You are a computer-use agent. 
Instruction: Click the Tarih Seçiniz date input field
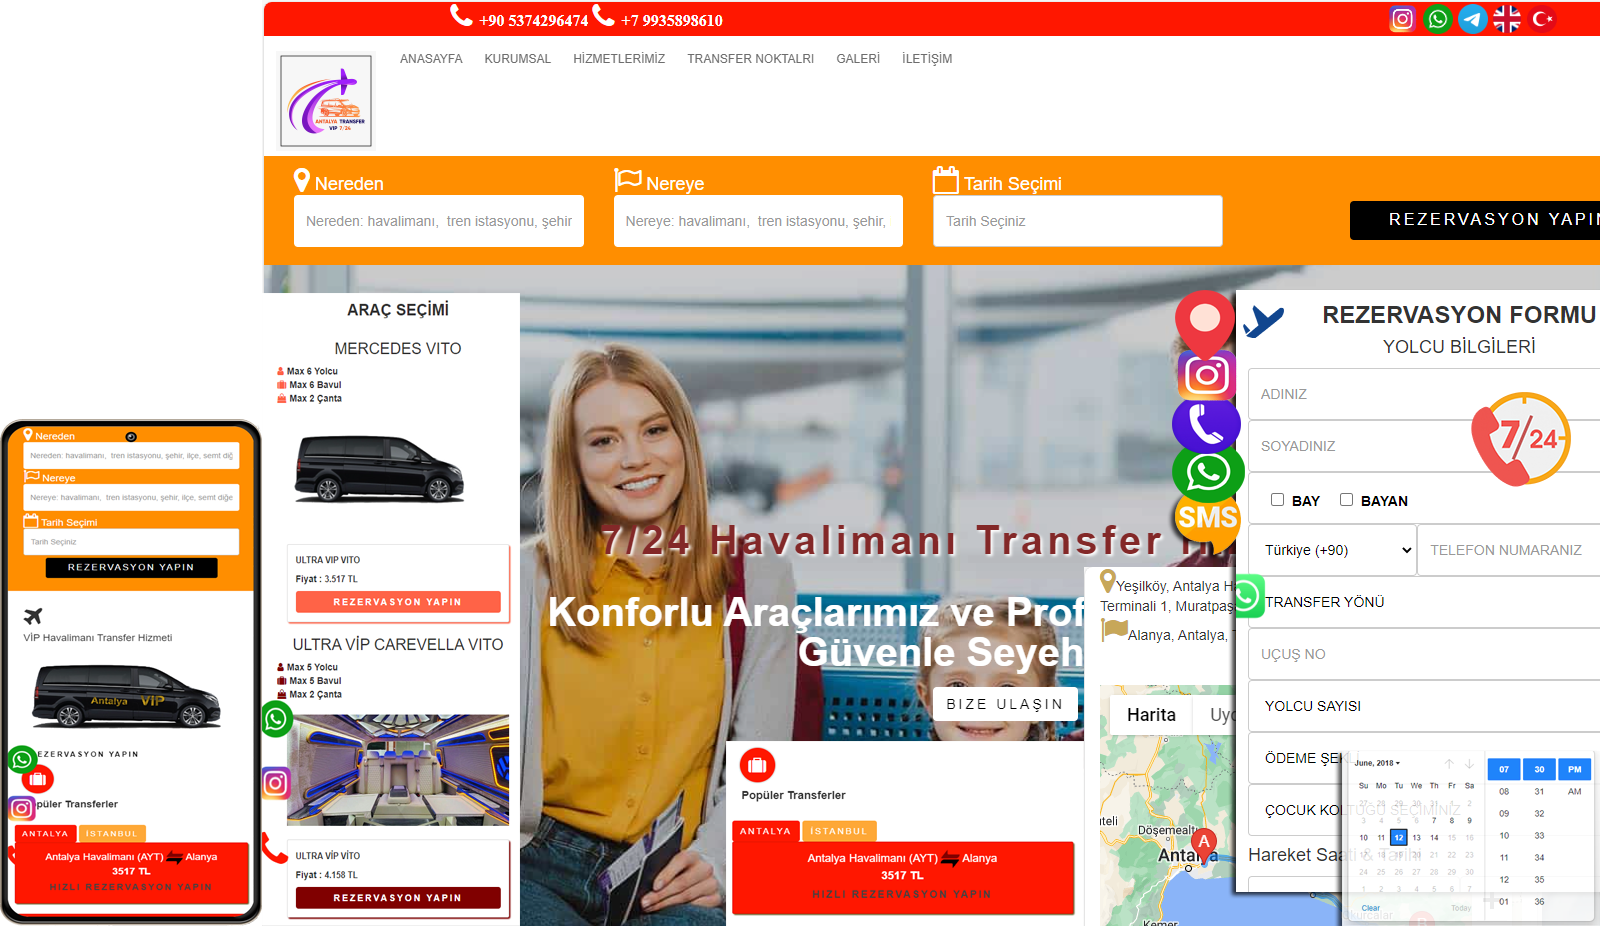tap(1078, 221)
